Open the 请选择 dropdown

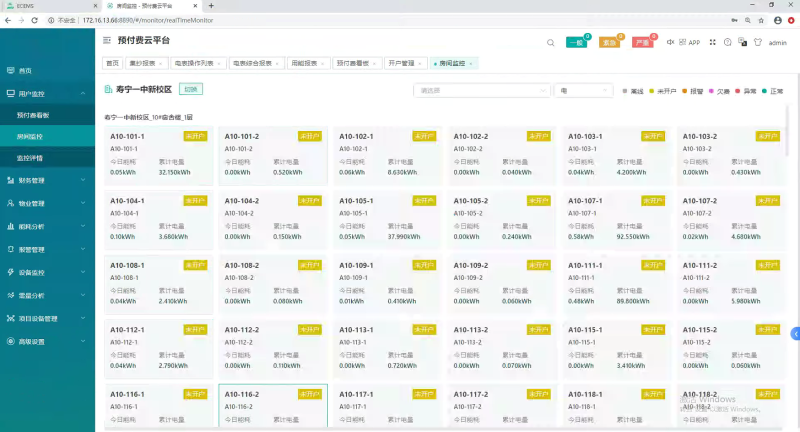click(481, 90)
